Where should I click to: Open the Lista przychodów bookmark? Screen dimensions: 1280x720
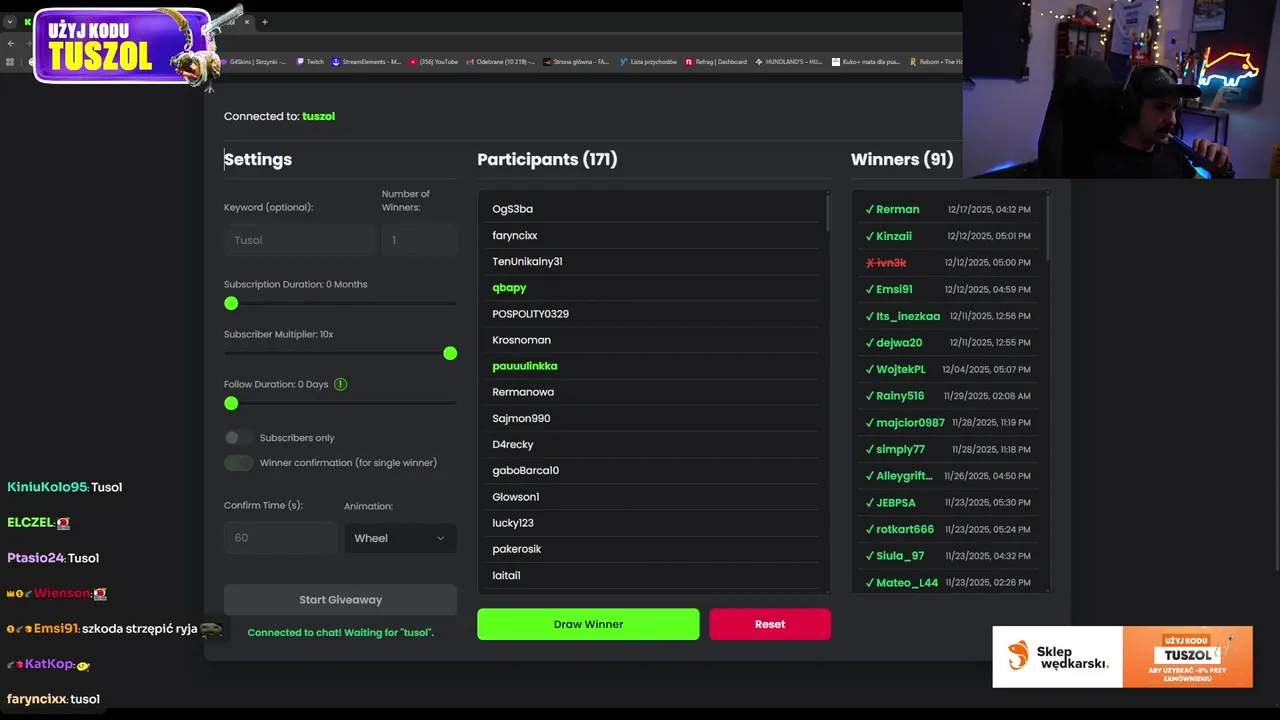point(648,62)
